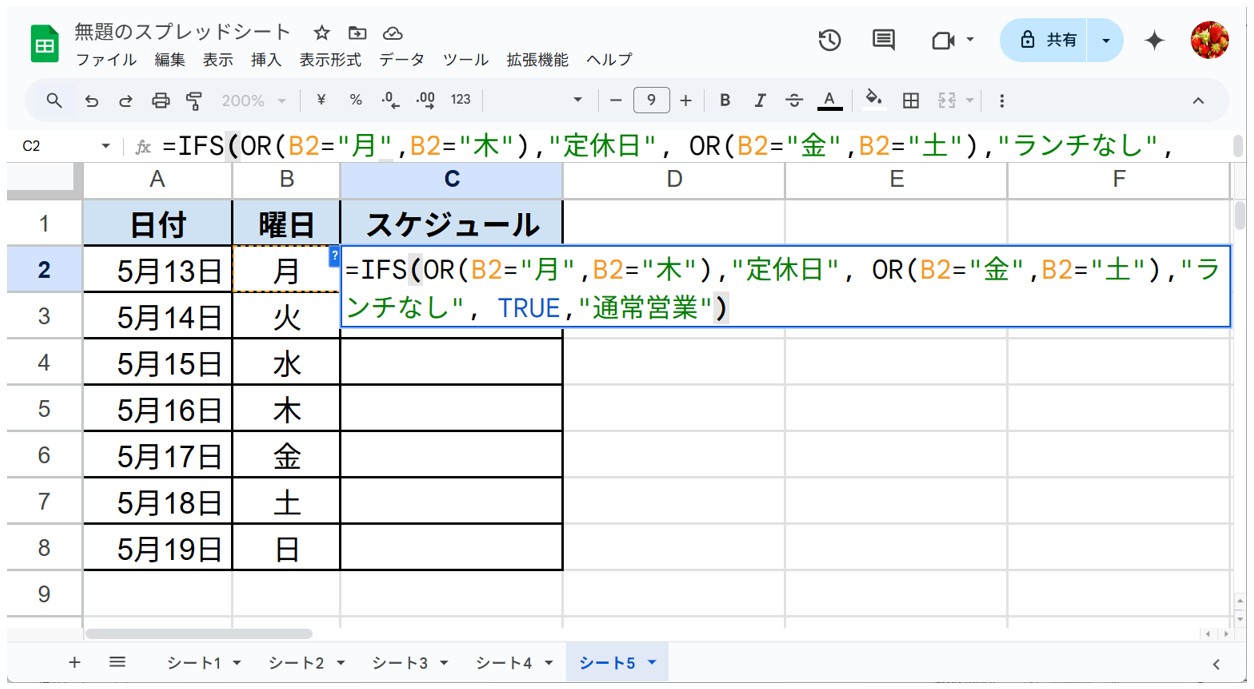Open text color picker

(x=829, y=100)
